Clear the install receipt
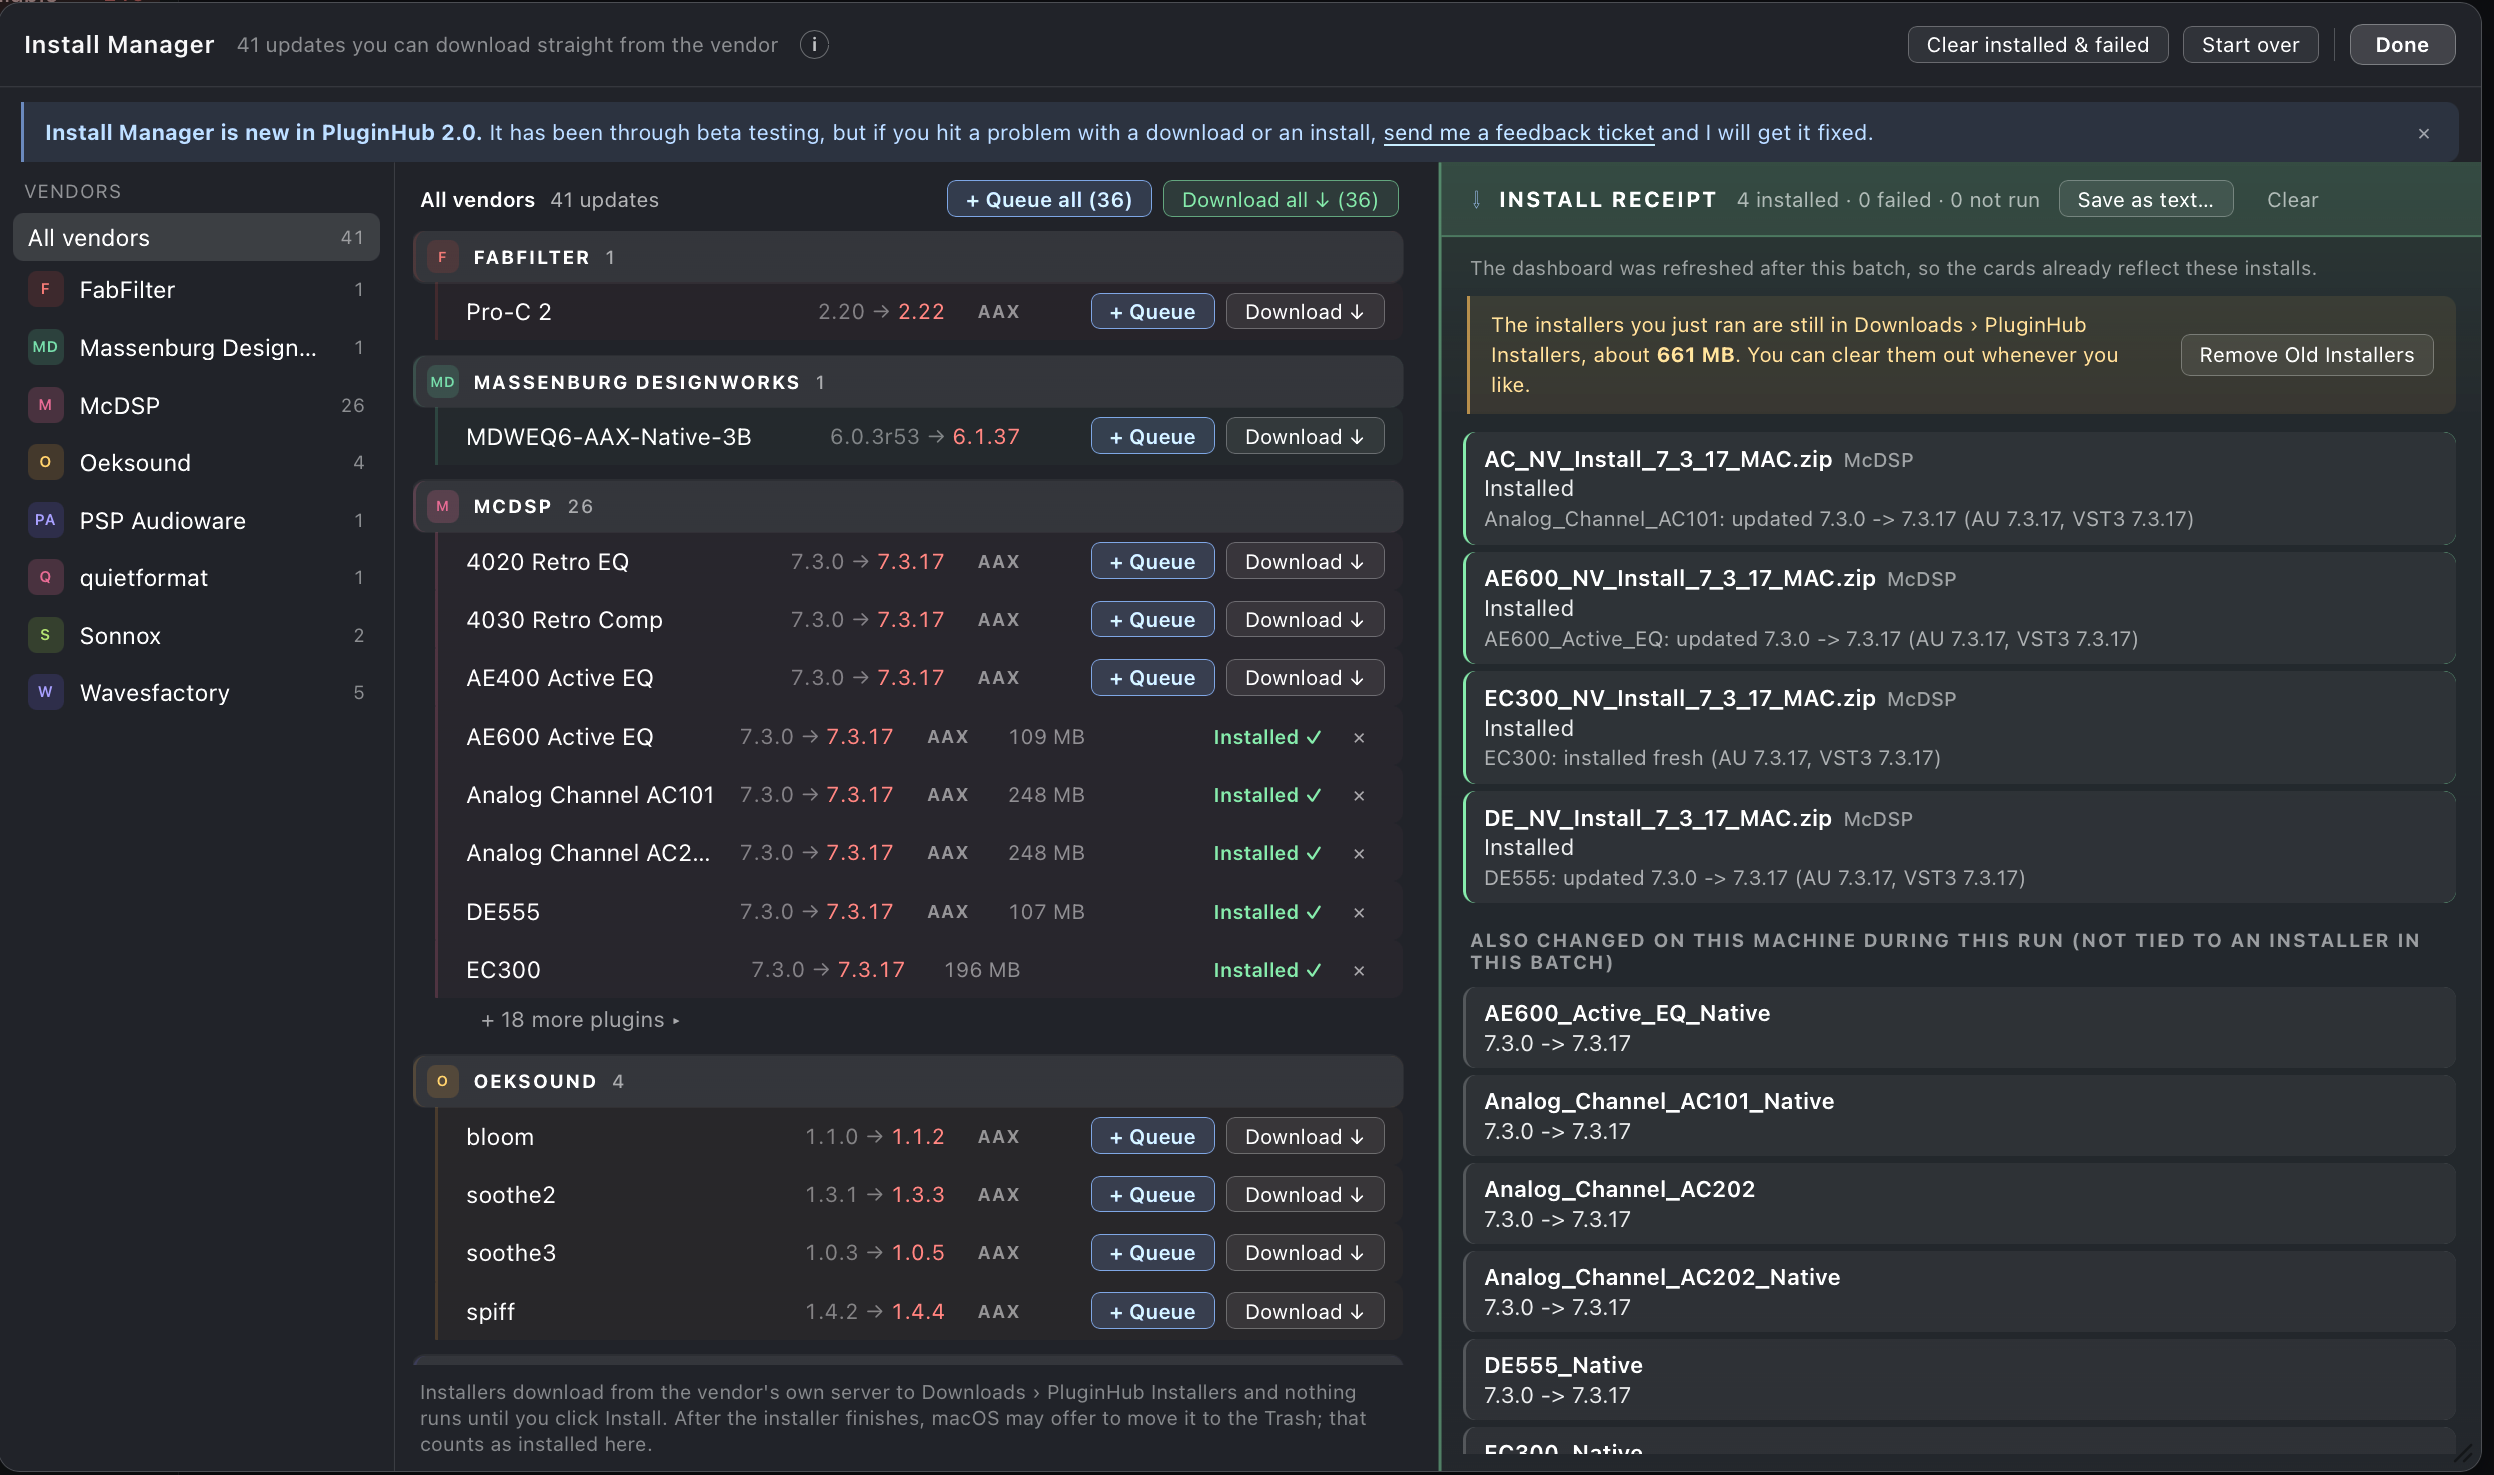This screenshot has height=1475, width=2494. pyautogui.click(x=2292, y=199)
